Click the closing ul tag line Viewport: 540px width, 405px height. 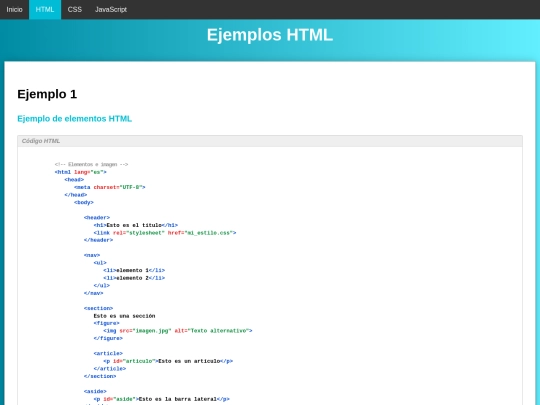point(102,285)
